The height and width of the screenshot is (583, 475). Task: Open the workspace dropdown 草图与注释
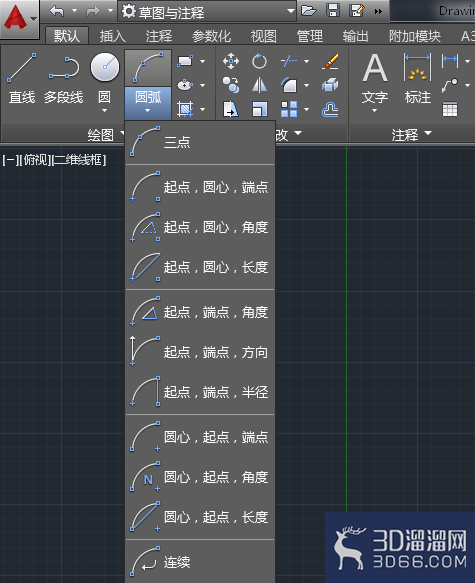pos(207,12)
